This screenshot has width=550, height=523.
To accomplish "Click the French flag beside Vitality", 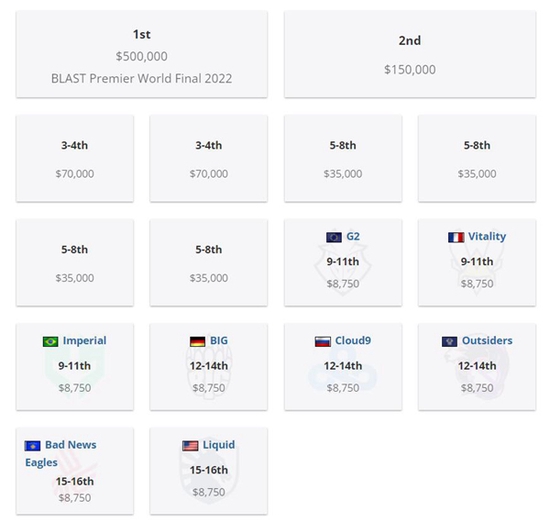I will pos(456,237).
